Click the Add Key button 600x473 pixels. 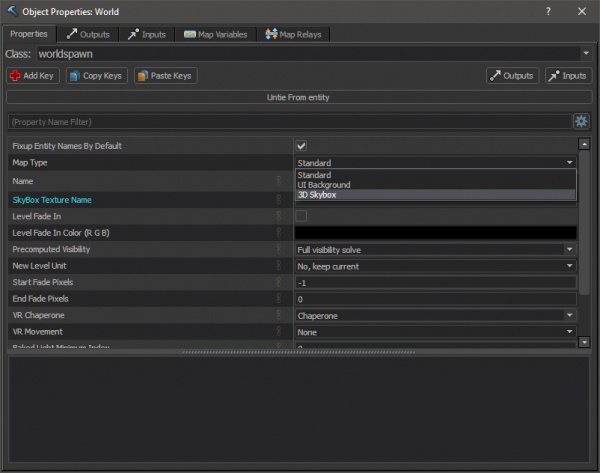(33, 75)
